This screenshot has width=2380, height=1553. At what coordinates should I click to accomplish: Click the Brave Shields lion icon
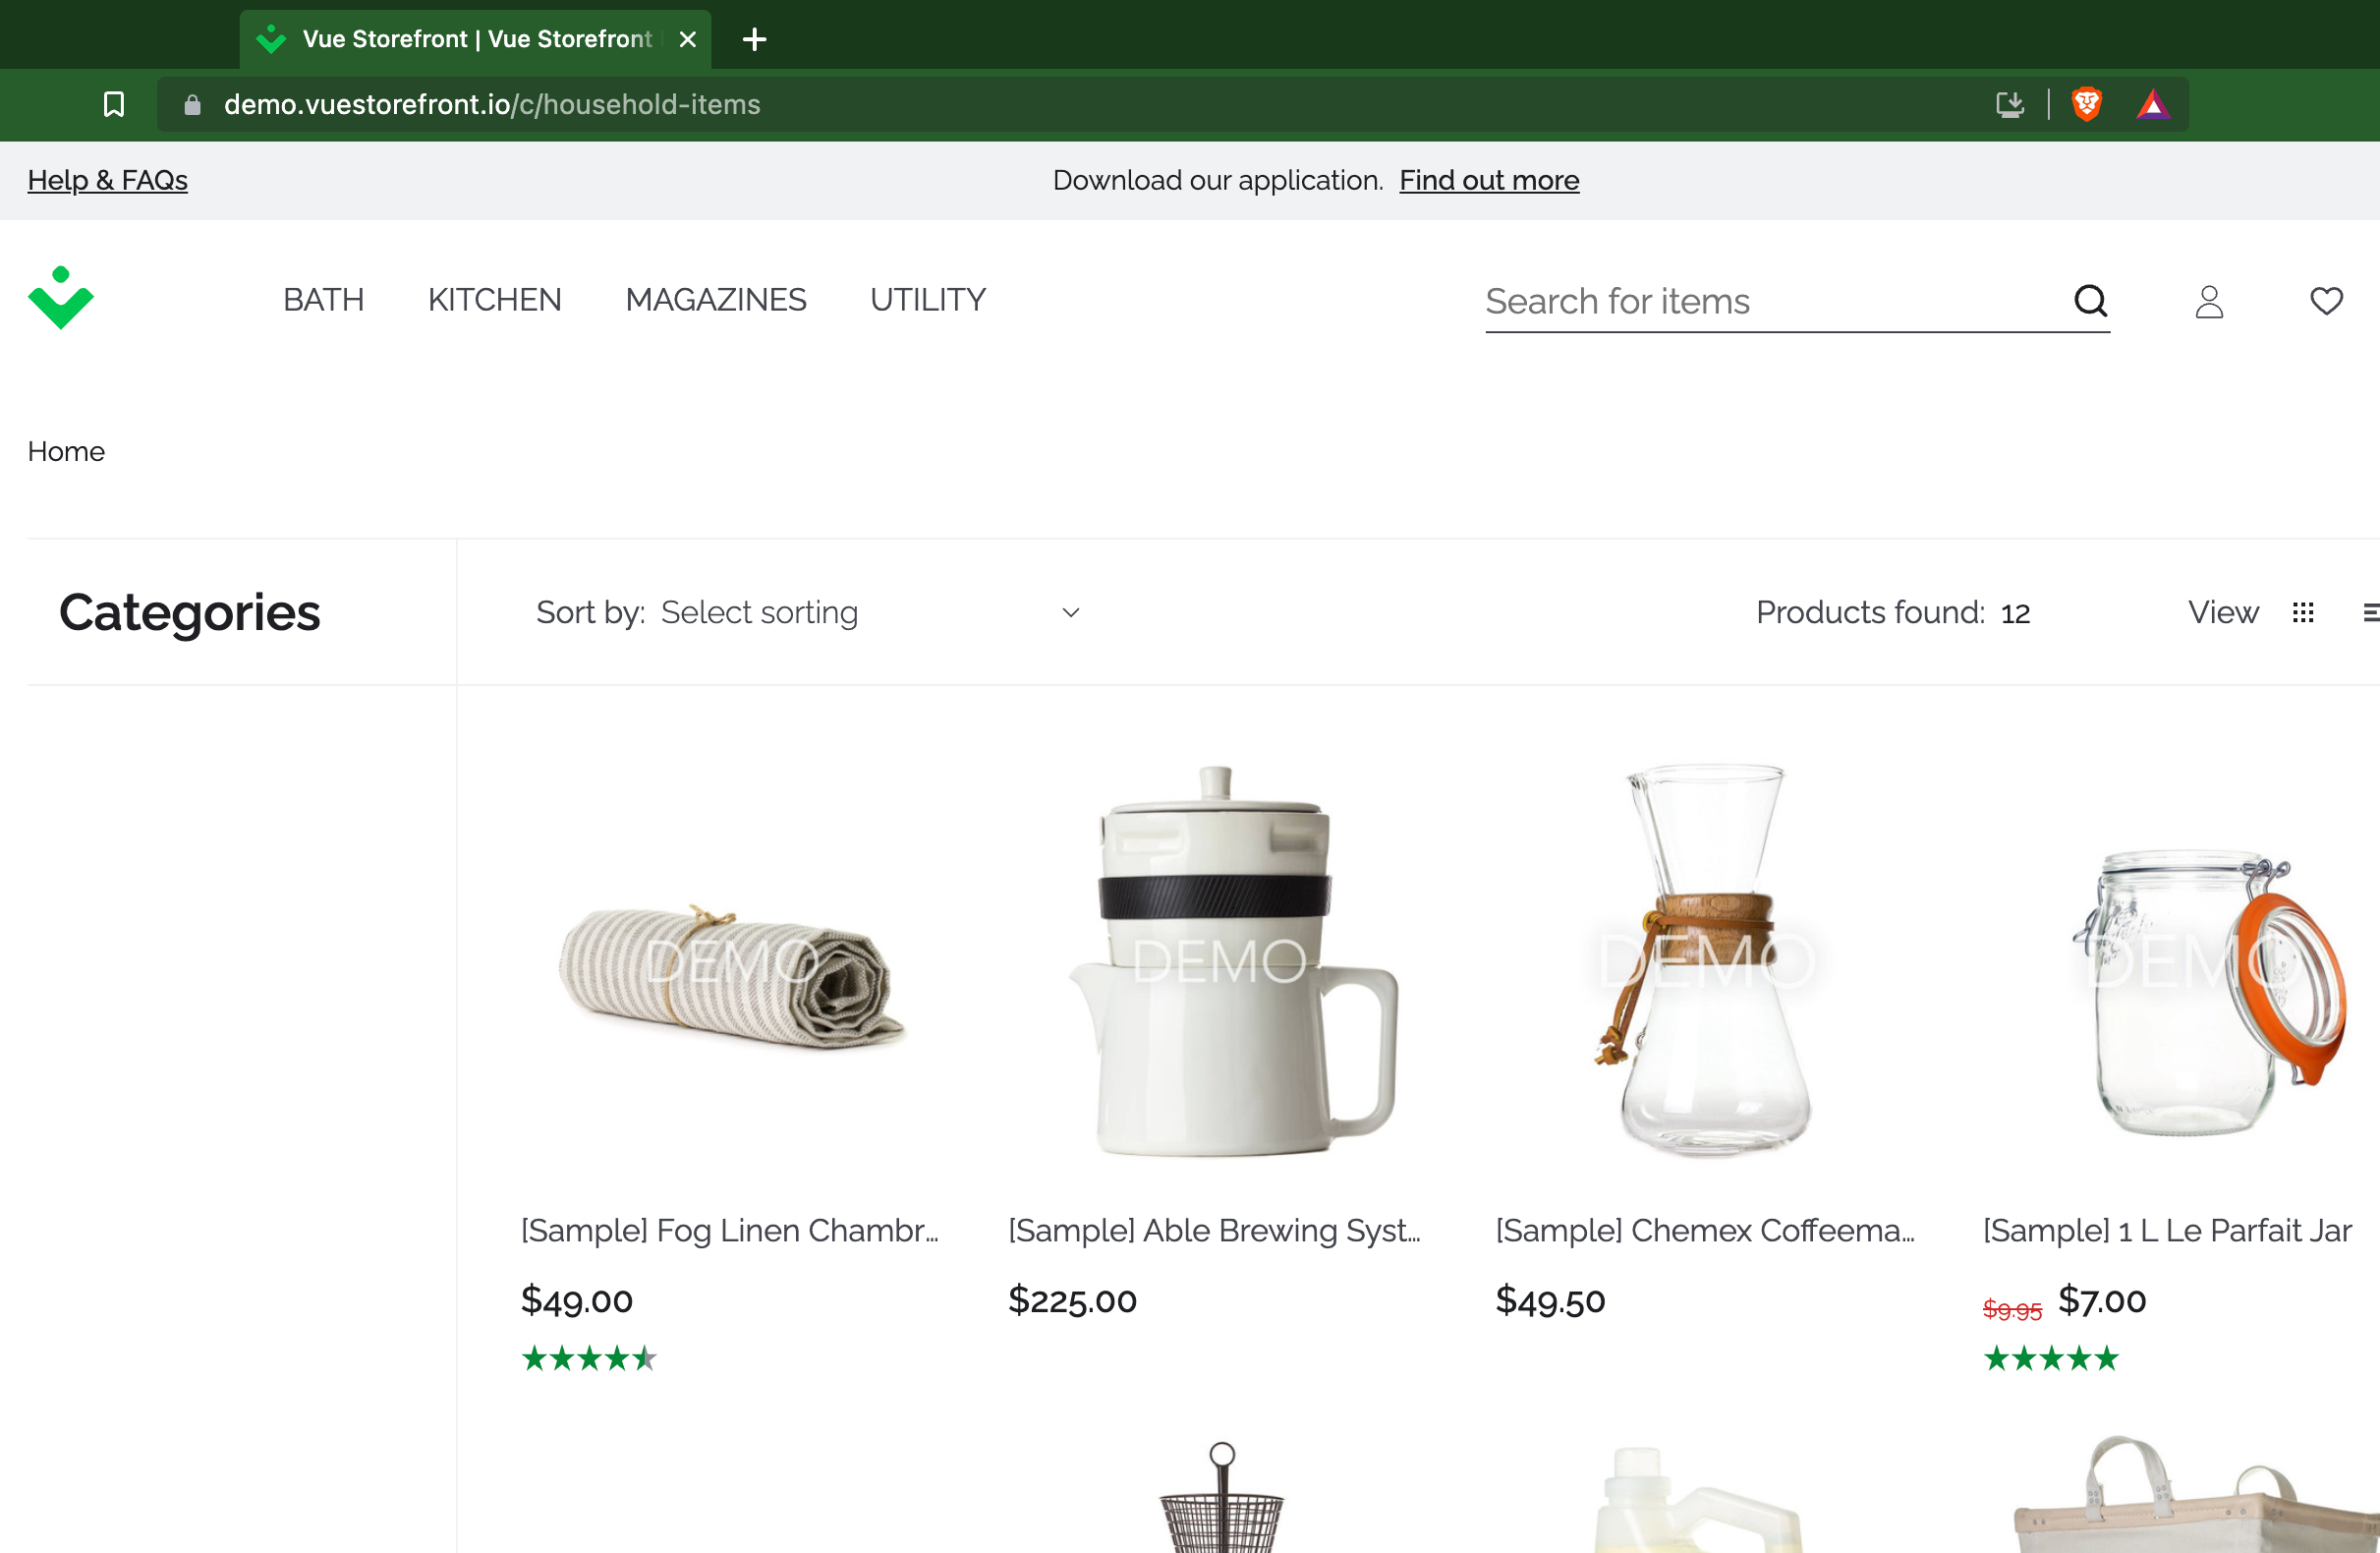click(x=2086, y=104)
